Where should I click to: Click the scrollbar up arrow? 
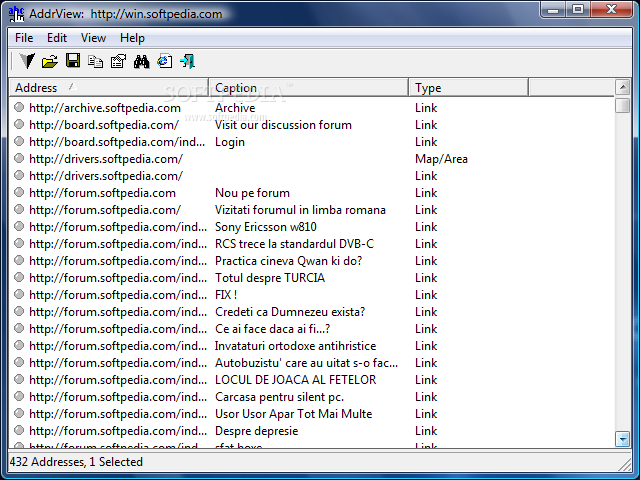click(x=622, y=87)
